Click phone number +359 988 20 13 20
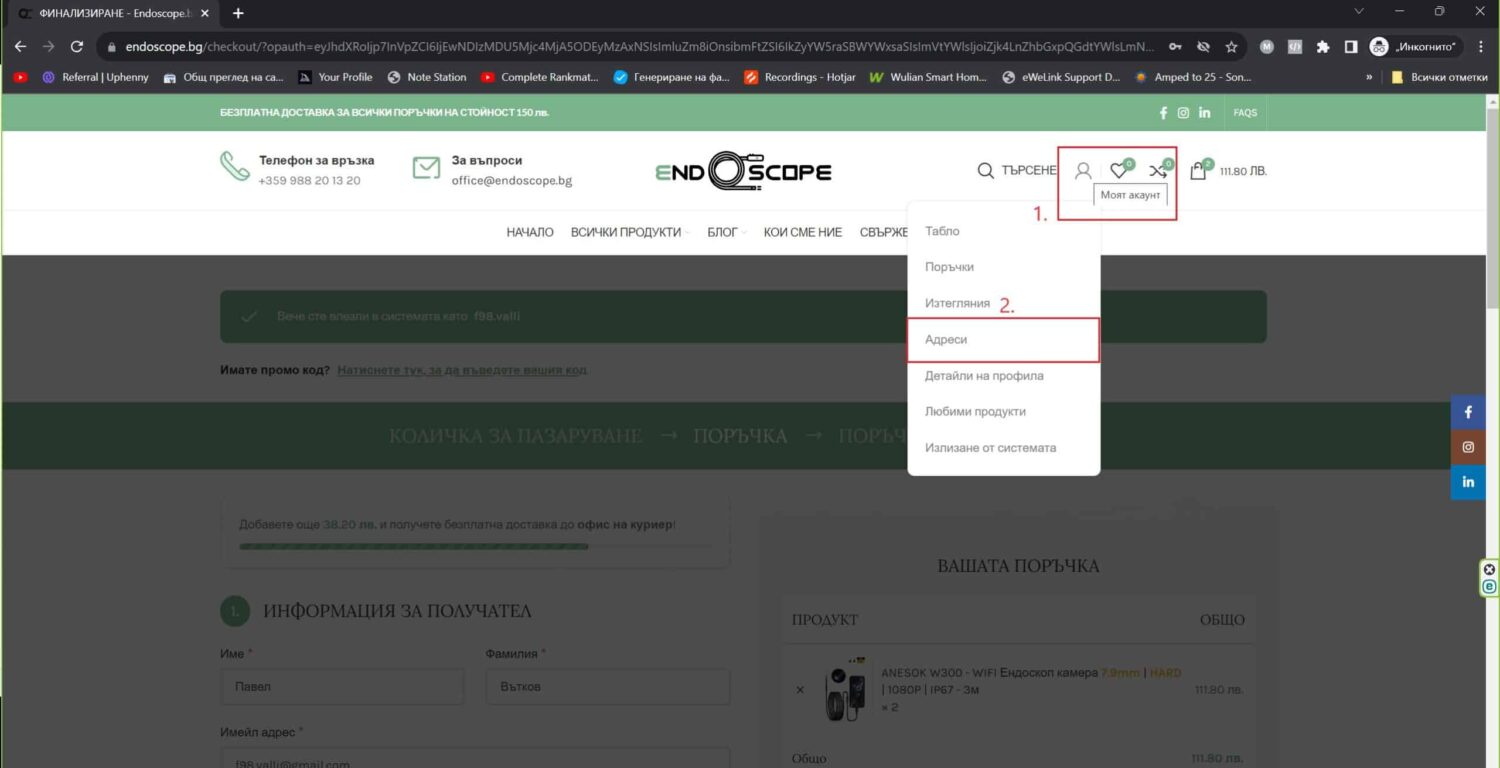 [x=309, y=181]
